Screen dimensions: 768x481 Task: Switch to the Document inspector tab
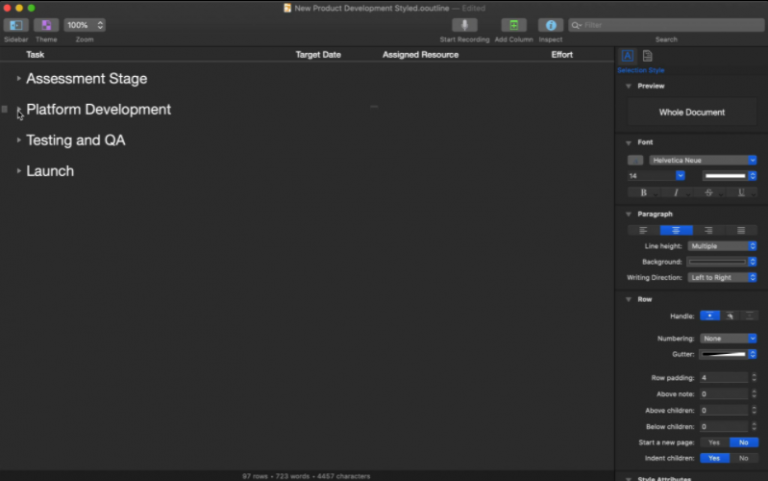pos(648,56)
